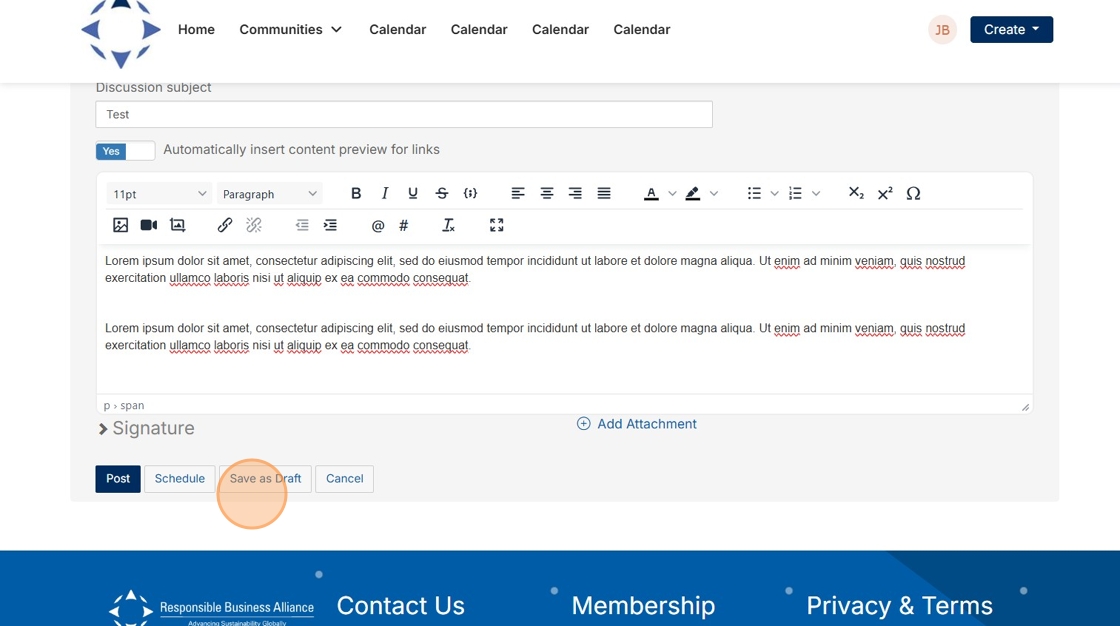
Task: Click the resize handle of the editor
Action: pyautogui.click(x=1025, y=407)
